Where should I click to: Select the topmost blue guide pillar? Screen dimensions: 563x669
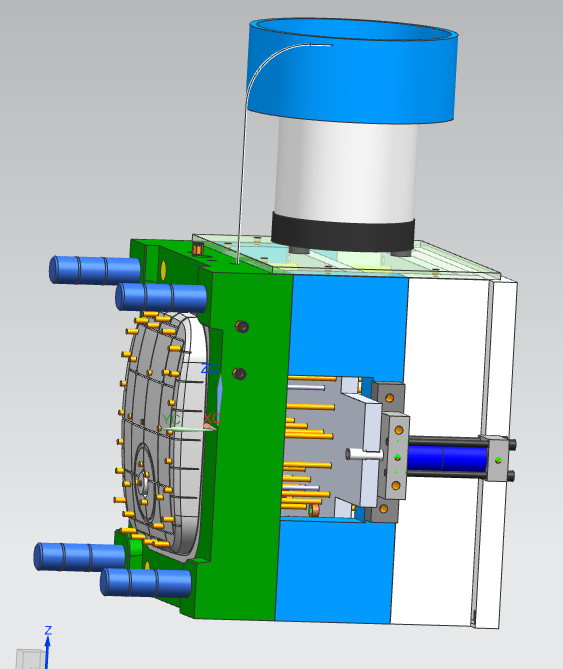click(95, 270)
